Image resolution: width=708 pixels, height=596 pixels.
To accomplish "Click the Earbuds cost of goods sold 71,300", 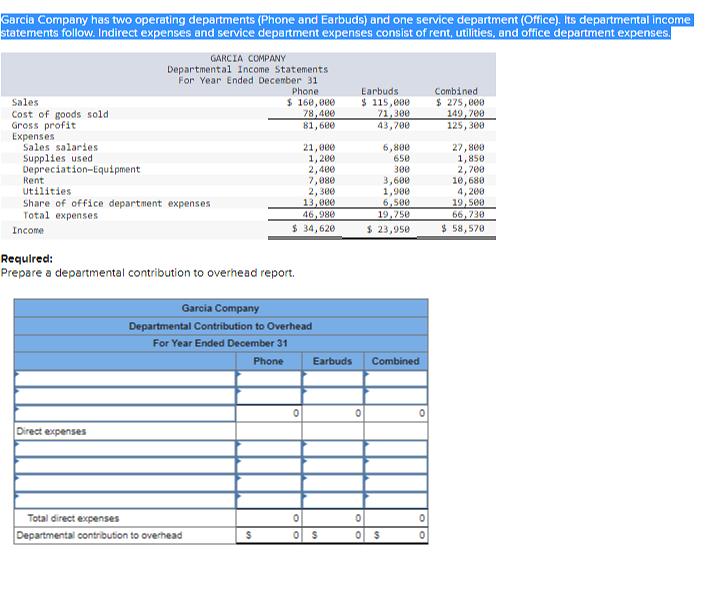I will [x=394, y=113].
